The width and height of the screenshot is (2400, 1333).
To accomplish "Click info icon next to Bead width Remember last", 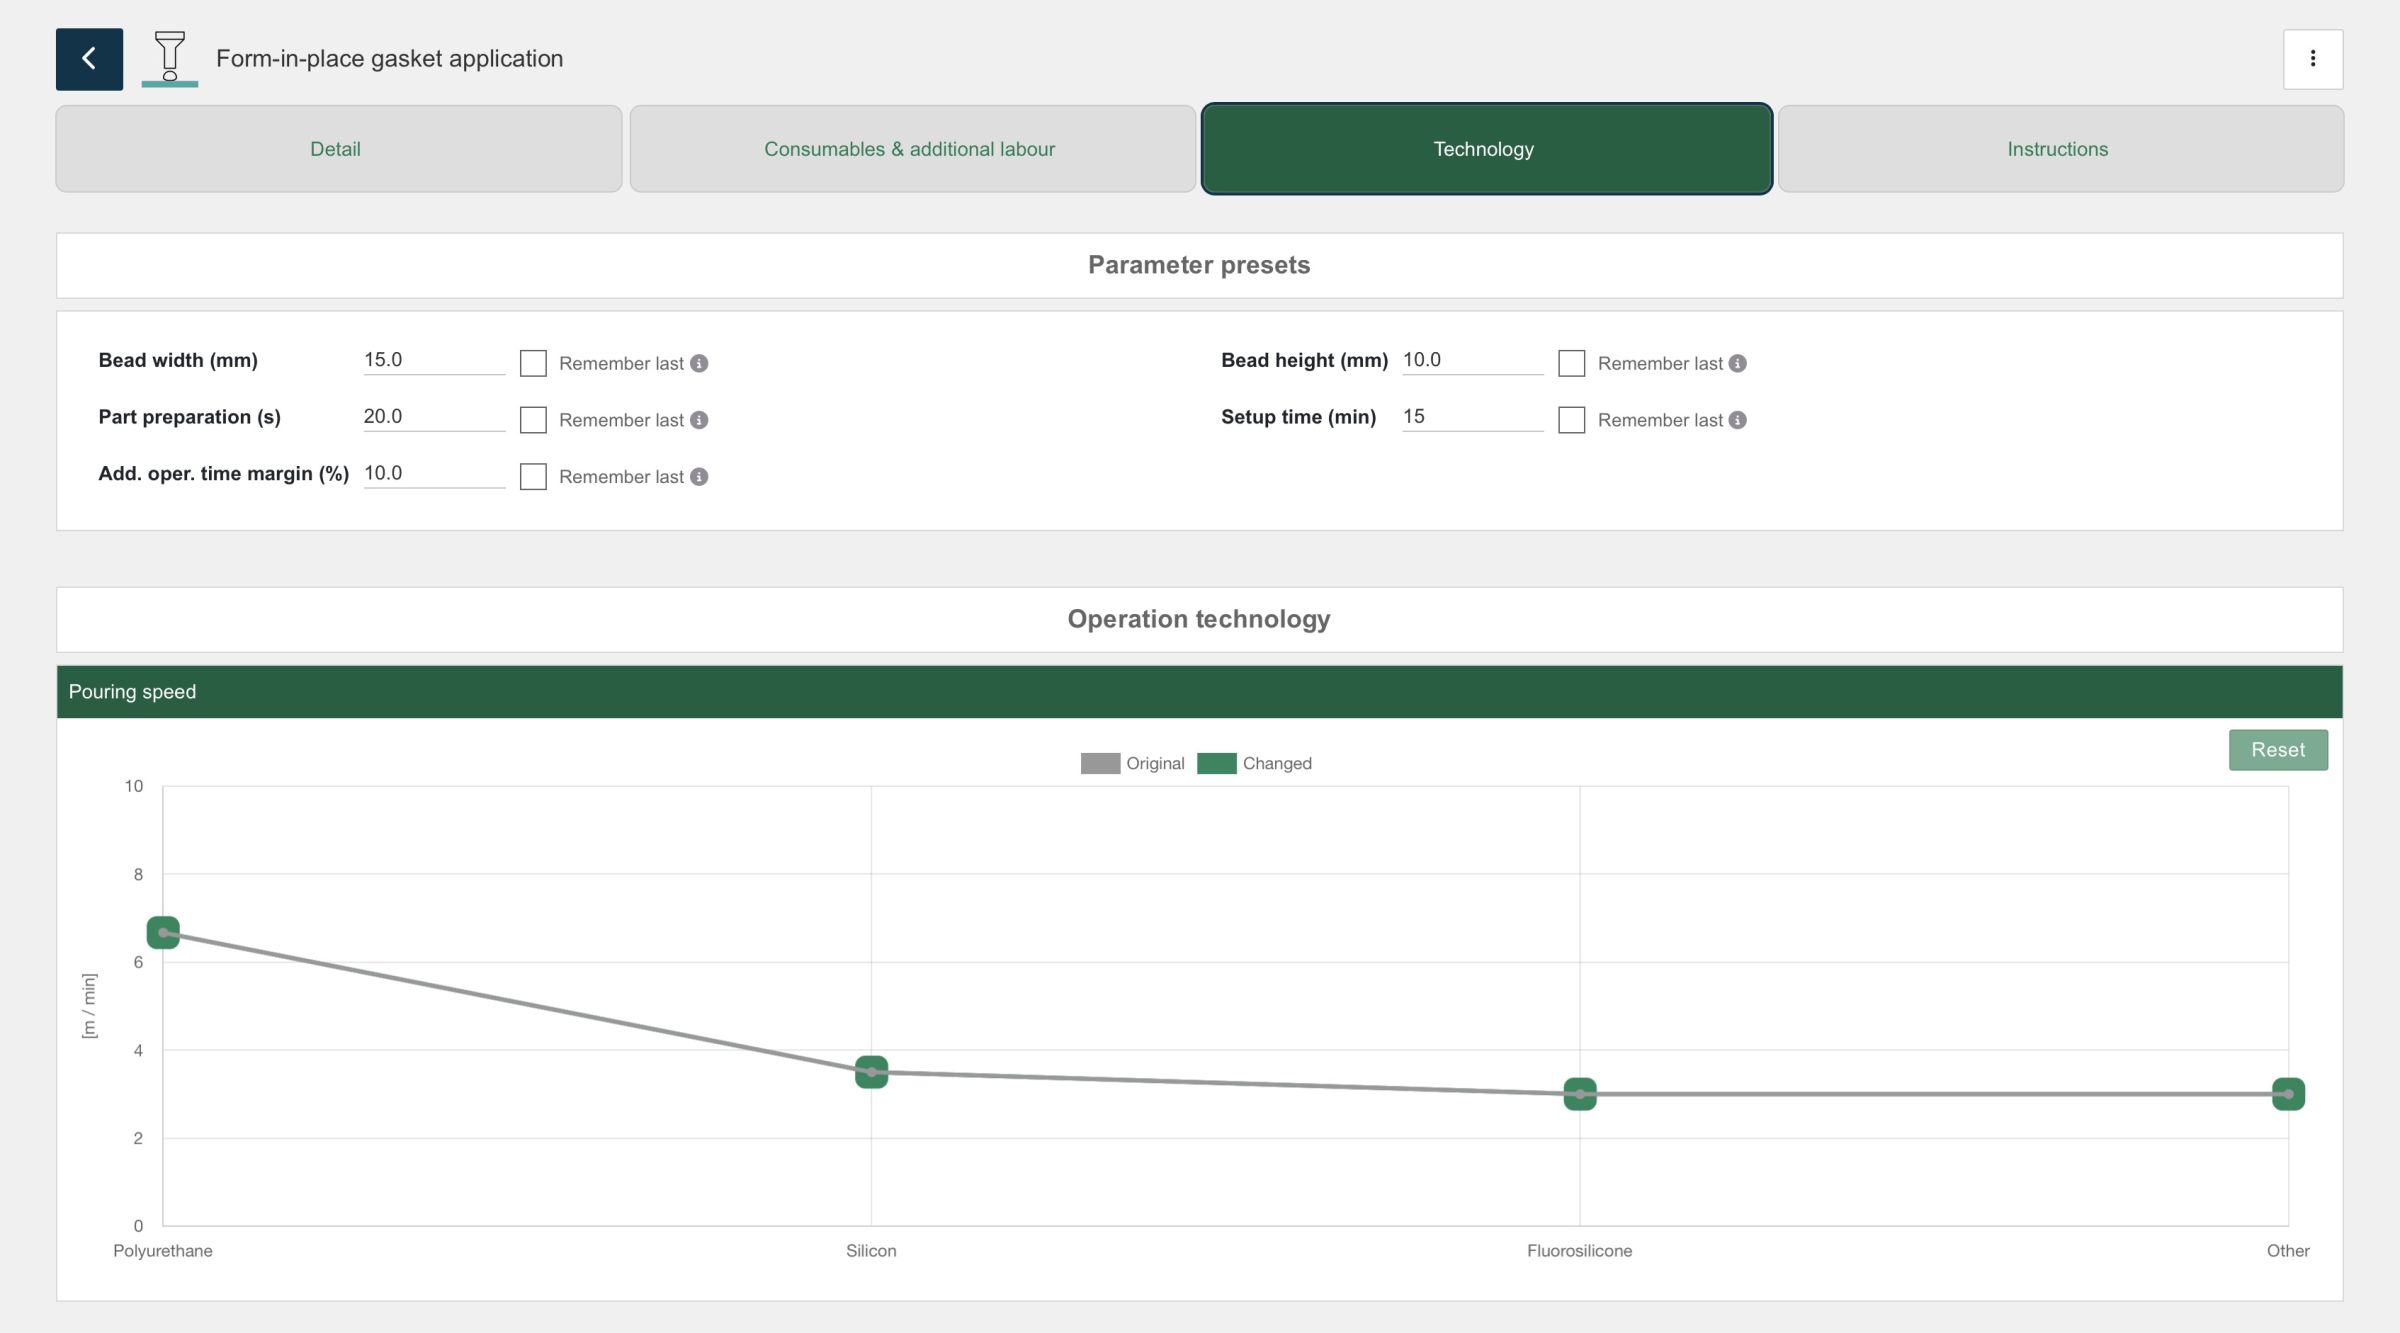I will pos(699,364).
